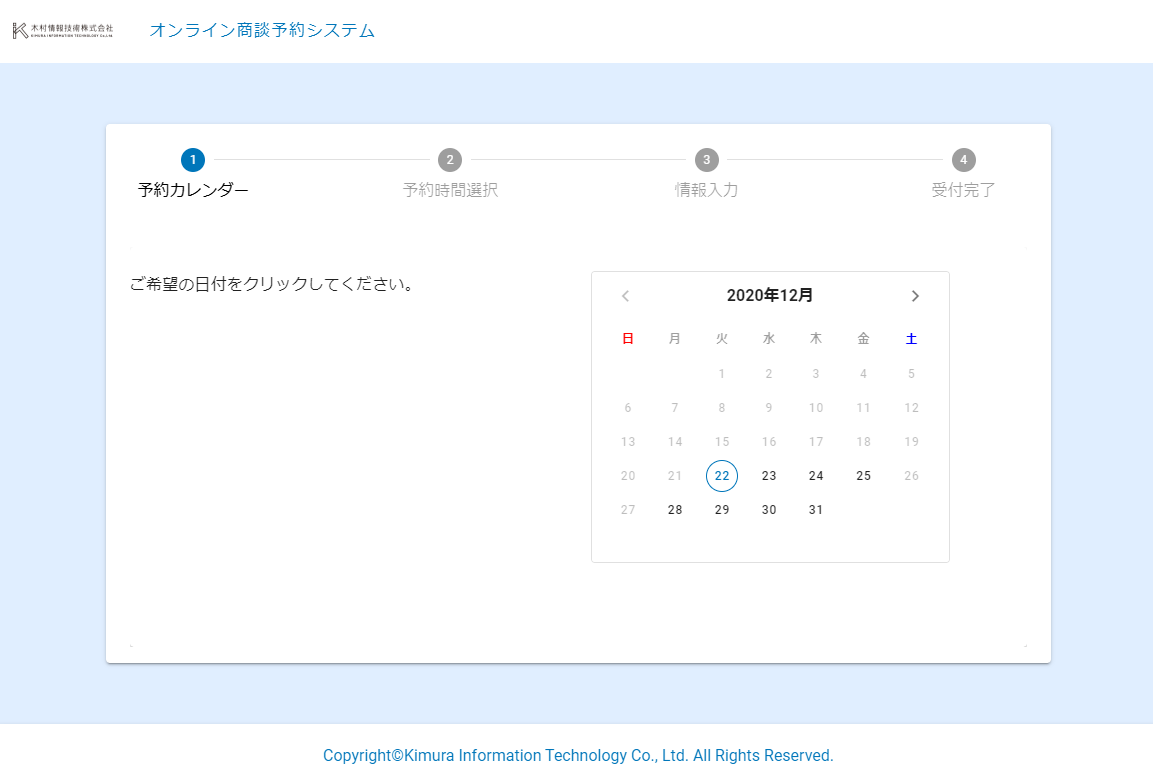
Task: Pick December 24 on the calendar
Action: [x=816, y=476]
